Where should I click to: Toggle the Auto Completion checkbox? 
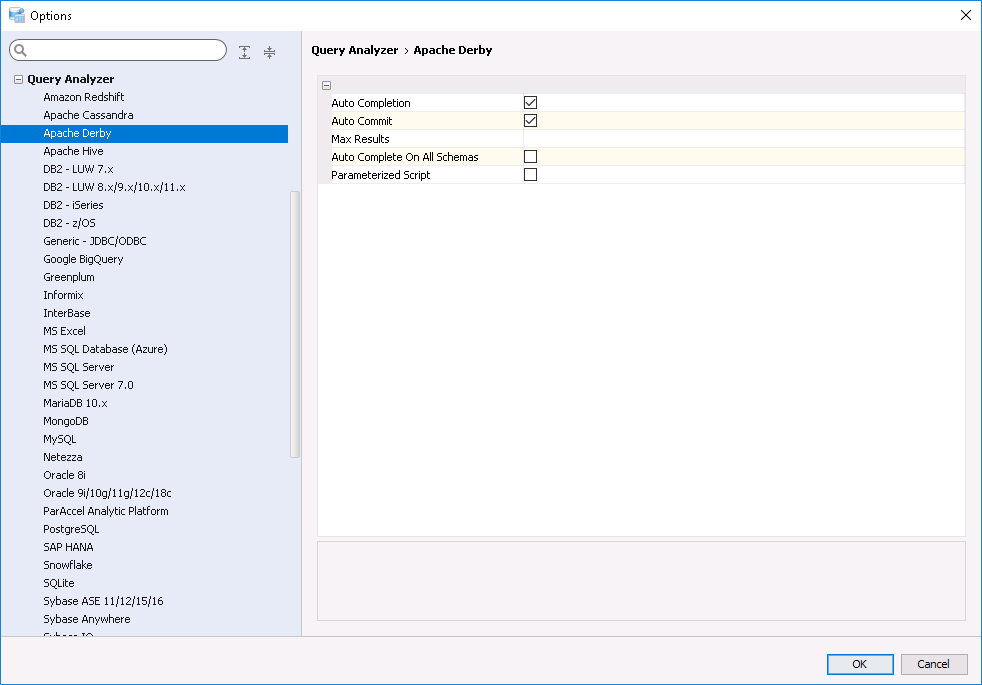(531, 103)
